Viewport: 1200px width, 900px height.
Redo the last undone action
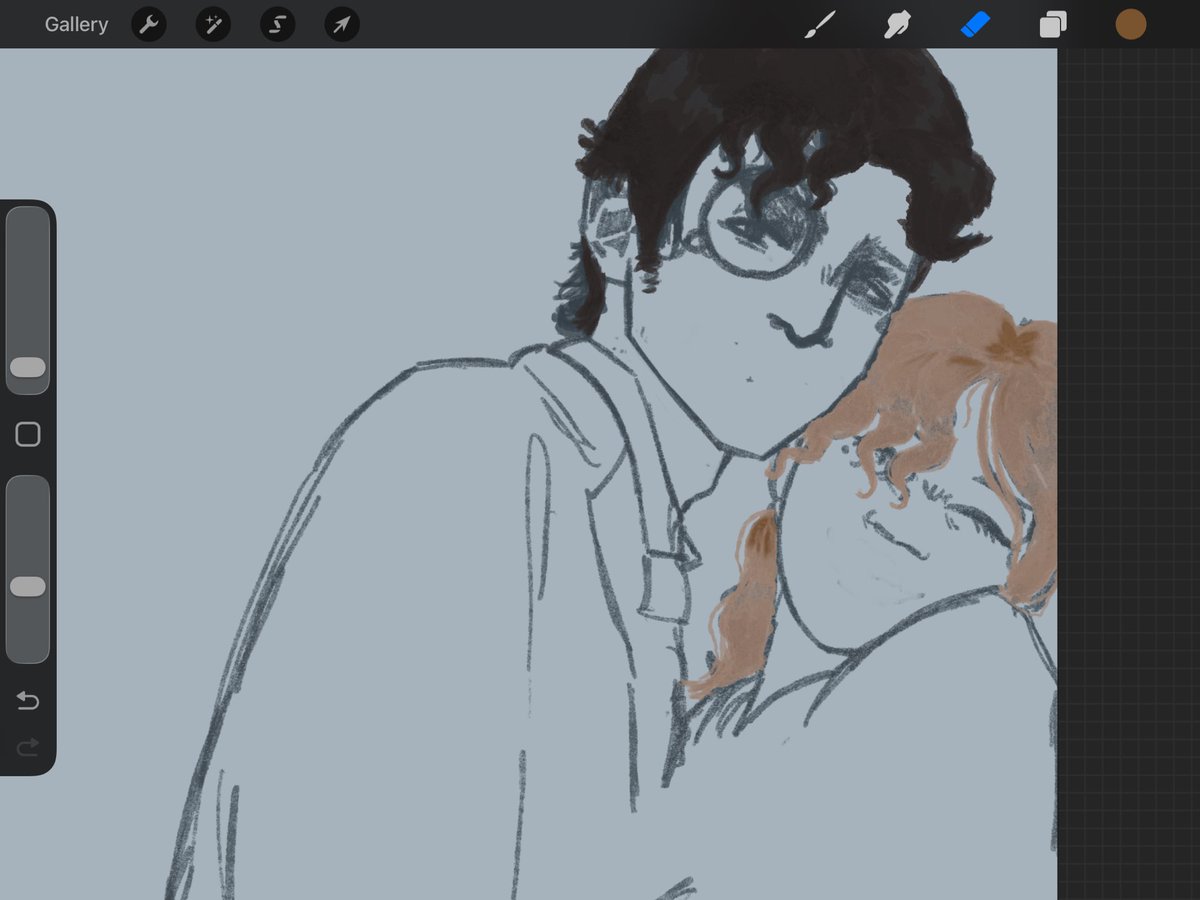[28, 746]
